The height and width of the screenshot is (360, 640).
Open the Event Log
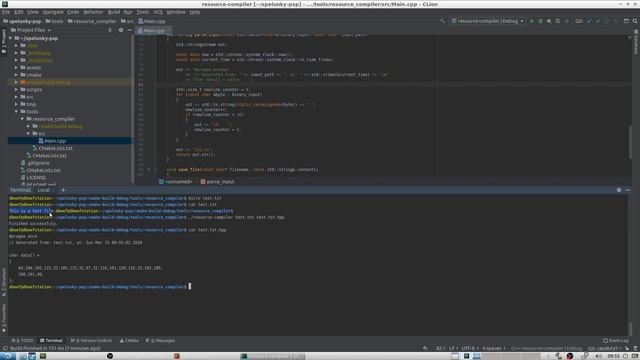click(x=616, y=340)
